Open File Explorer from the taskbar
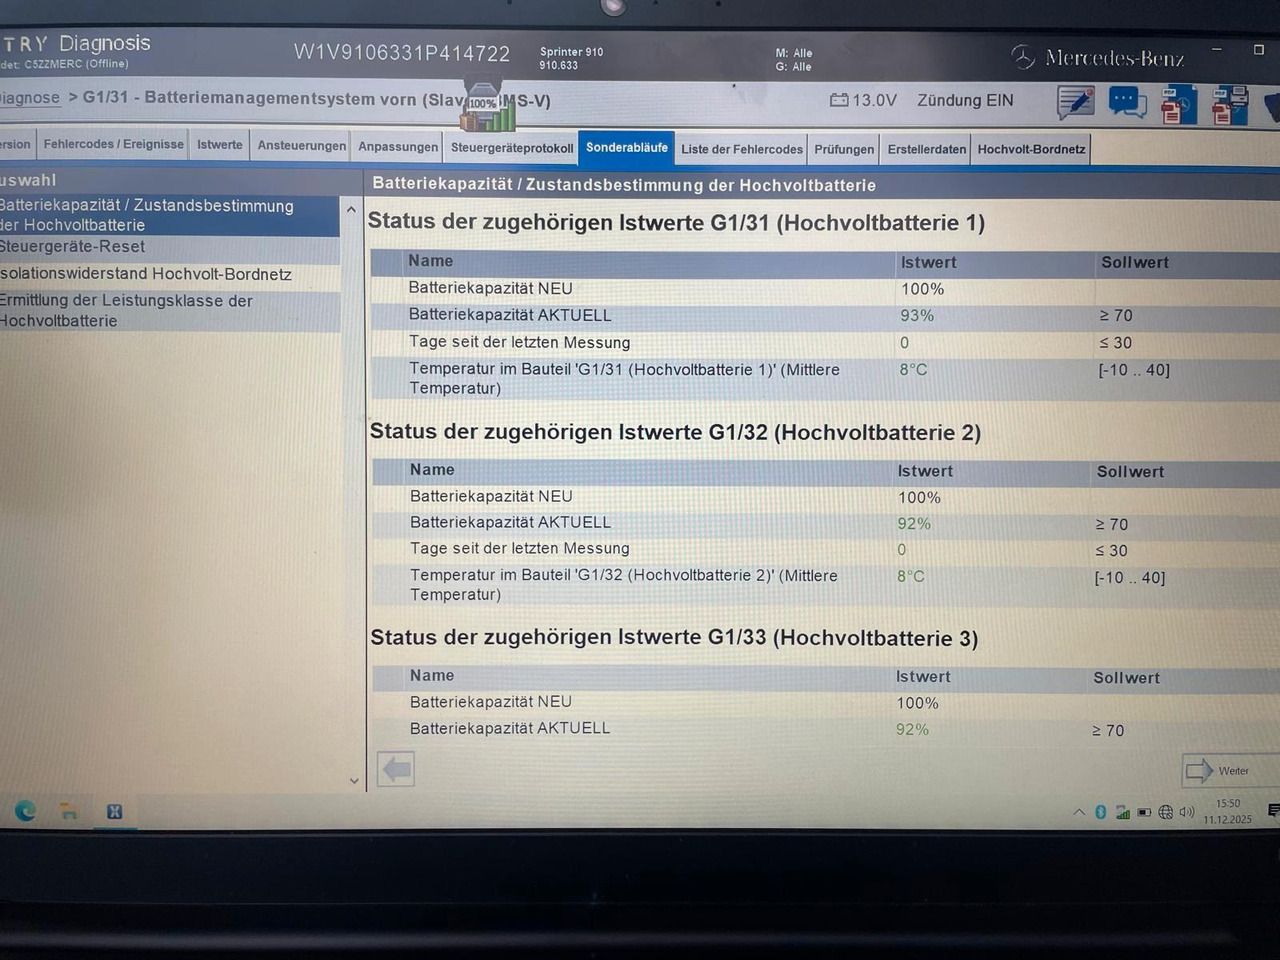 click(69, 811)
